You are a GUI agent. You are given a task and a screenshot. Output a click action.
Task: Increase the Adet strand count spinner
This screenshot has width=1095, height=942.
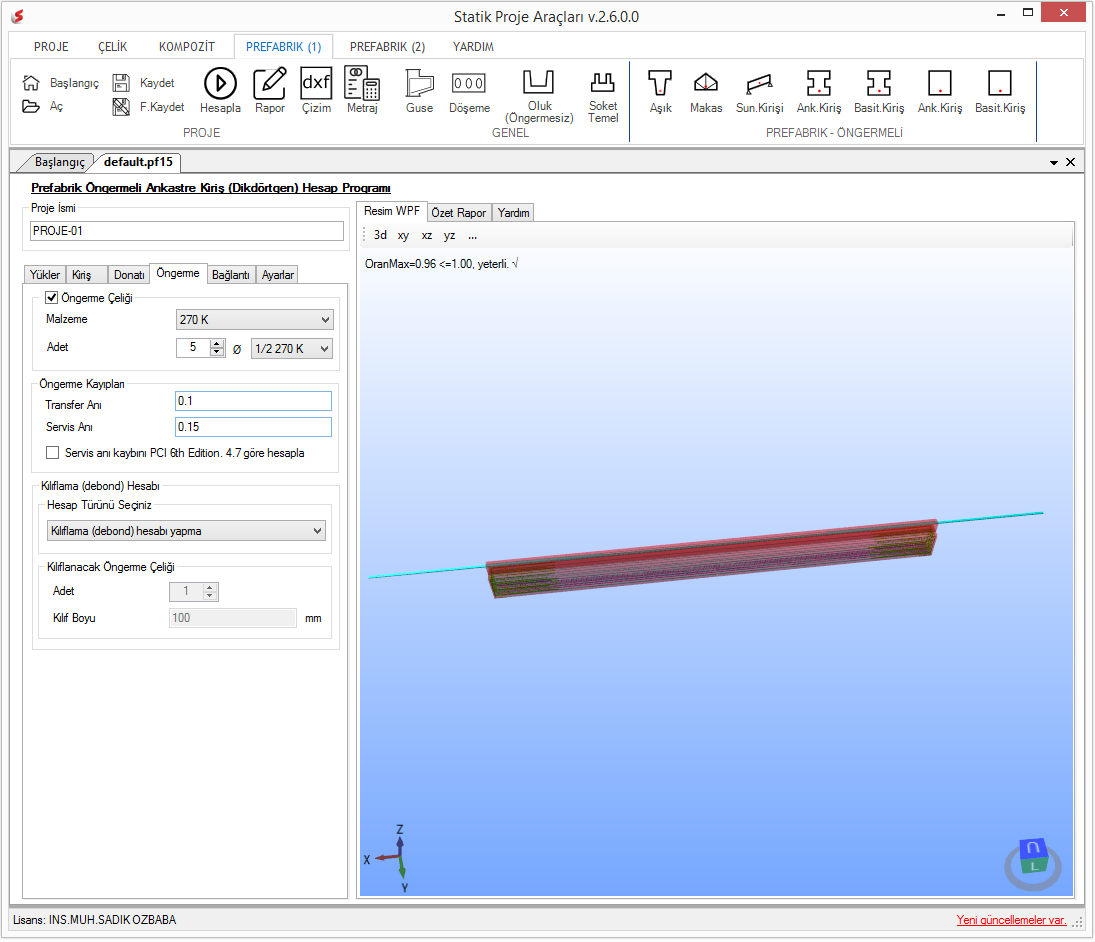(217, 344)
